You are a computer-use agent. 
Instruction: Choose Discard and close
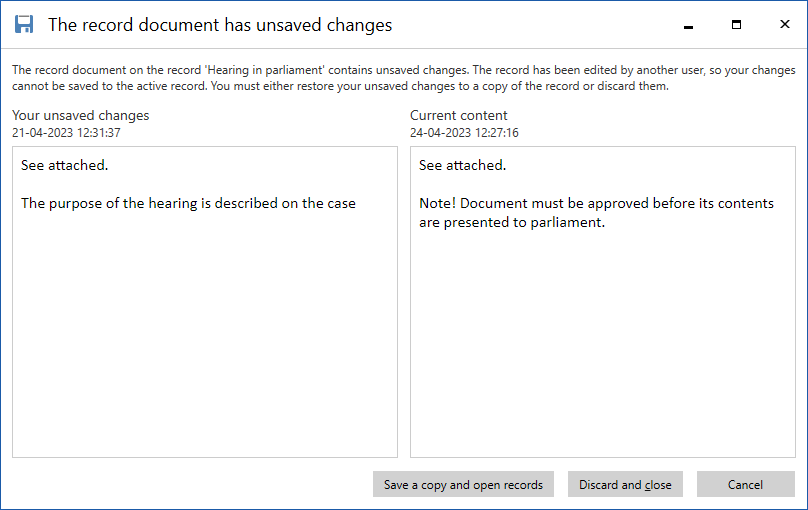(625, 485)
